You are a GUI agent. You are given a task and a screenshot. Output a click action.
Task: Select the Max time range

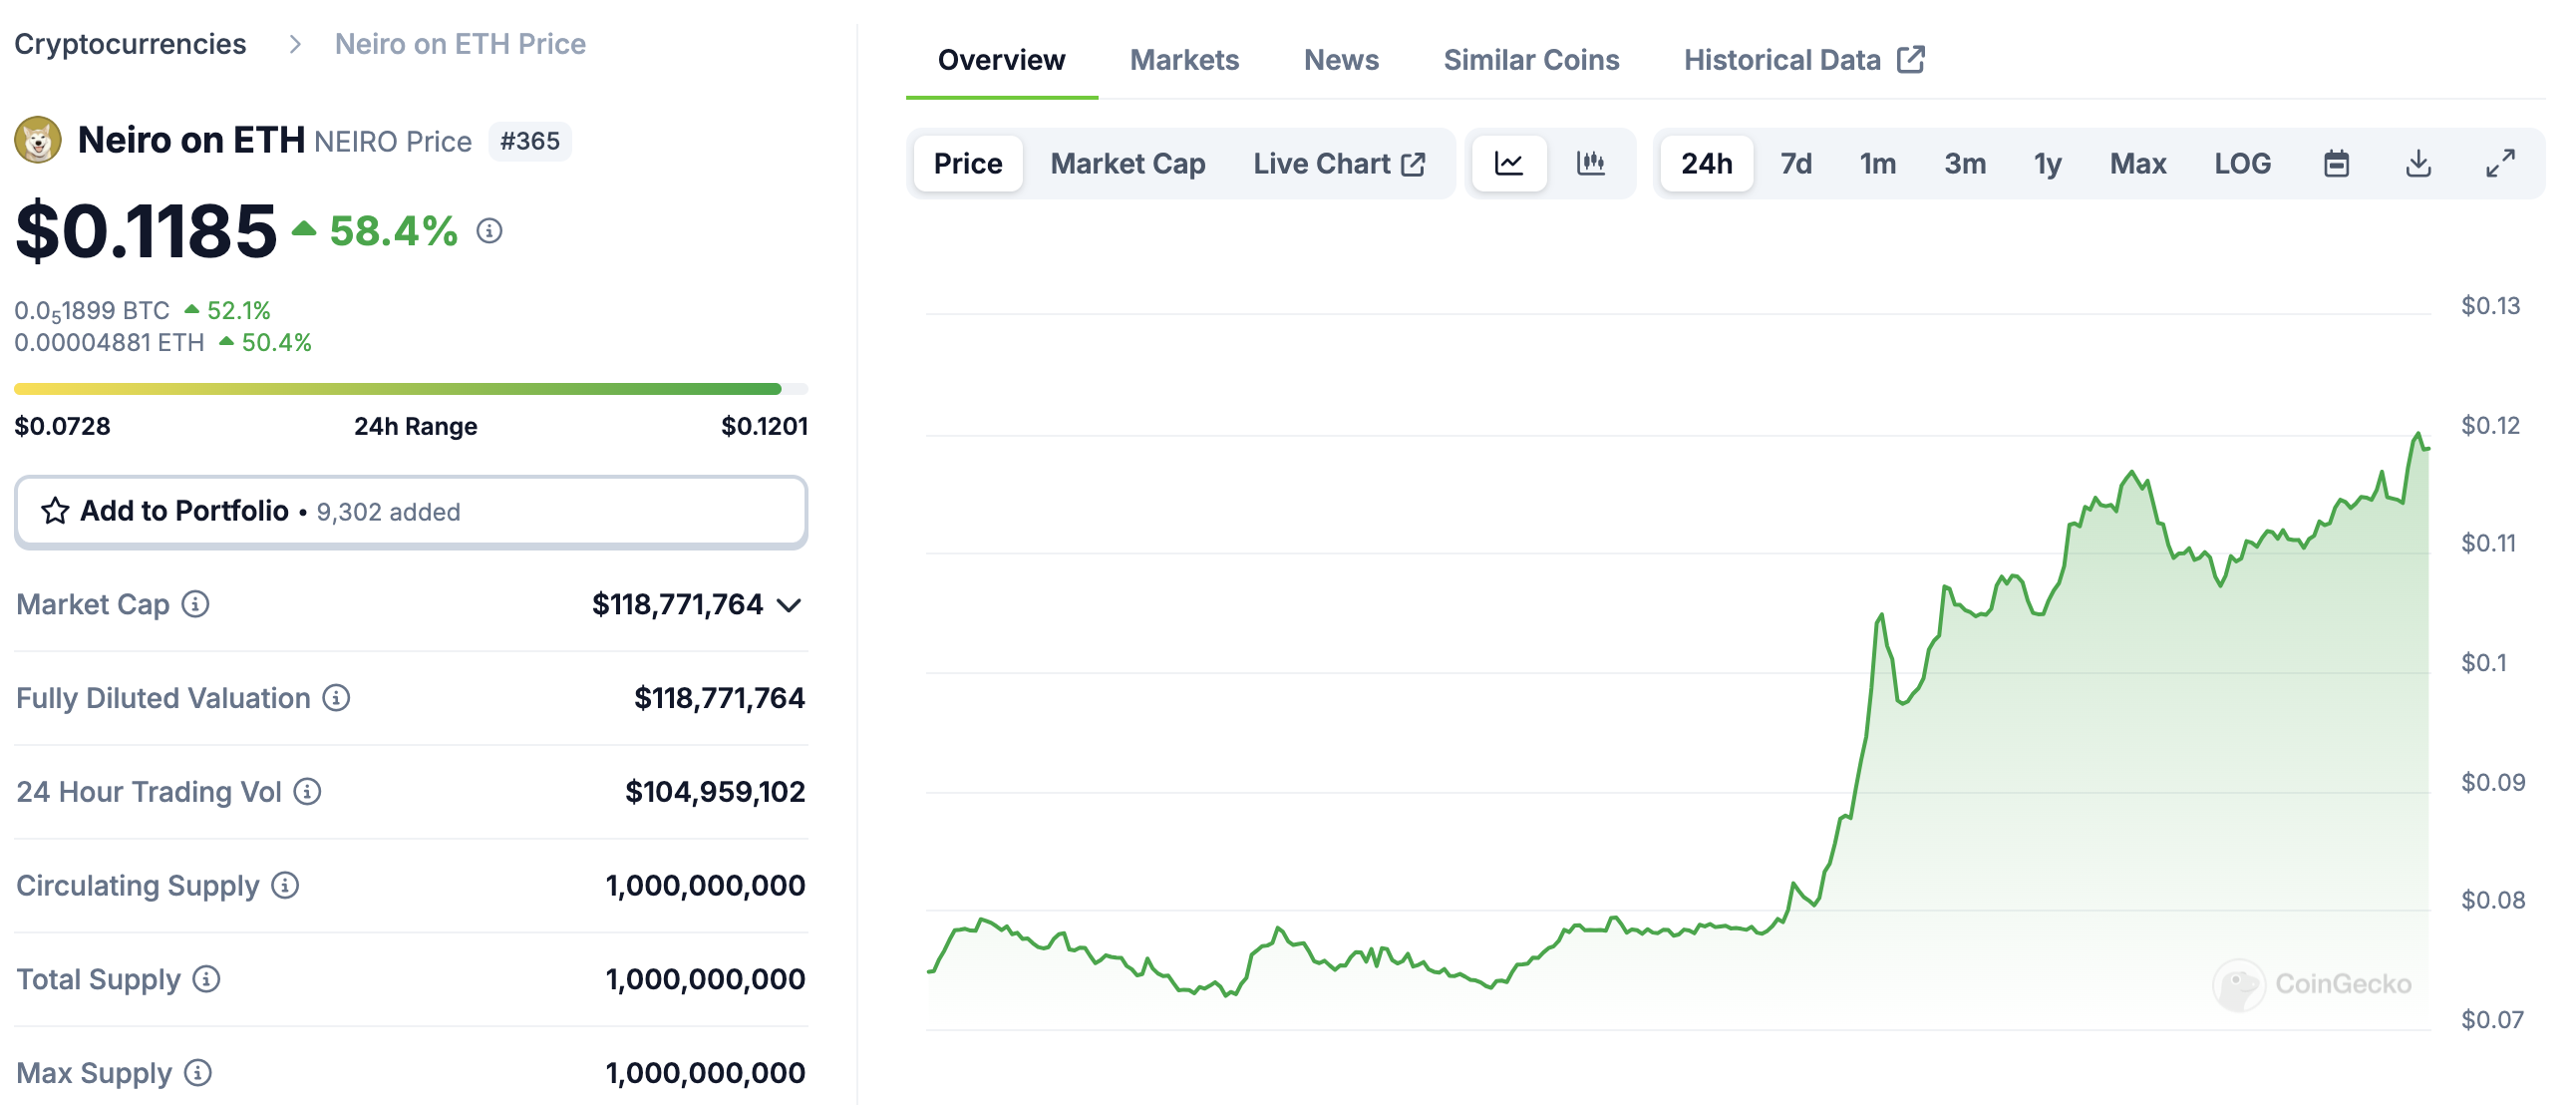tap(2137, 163)
